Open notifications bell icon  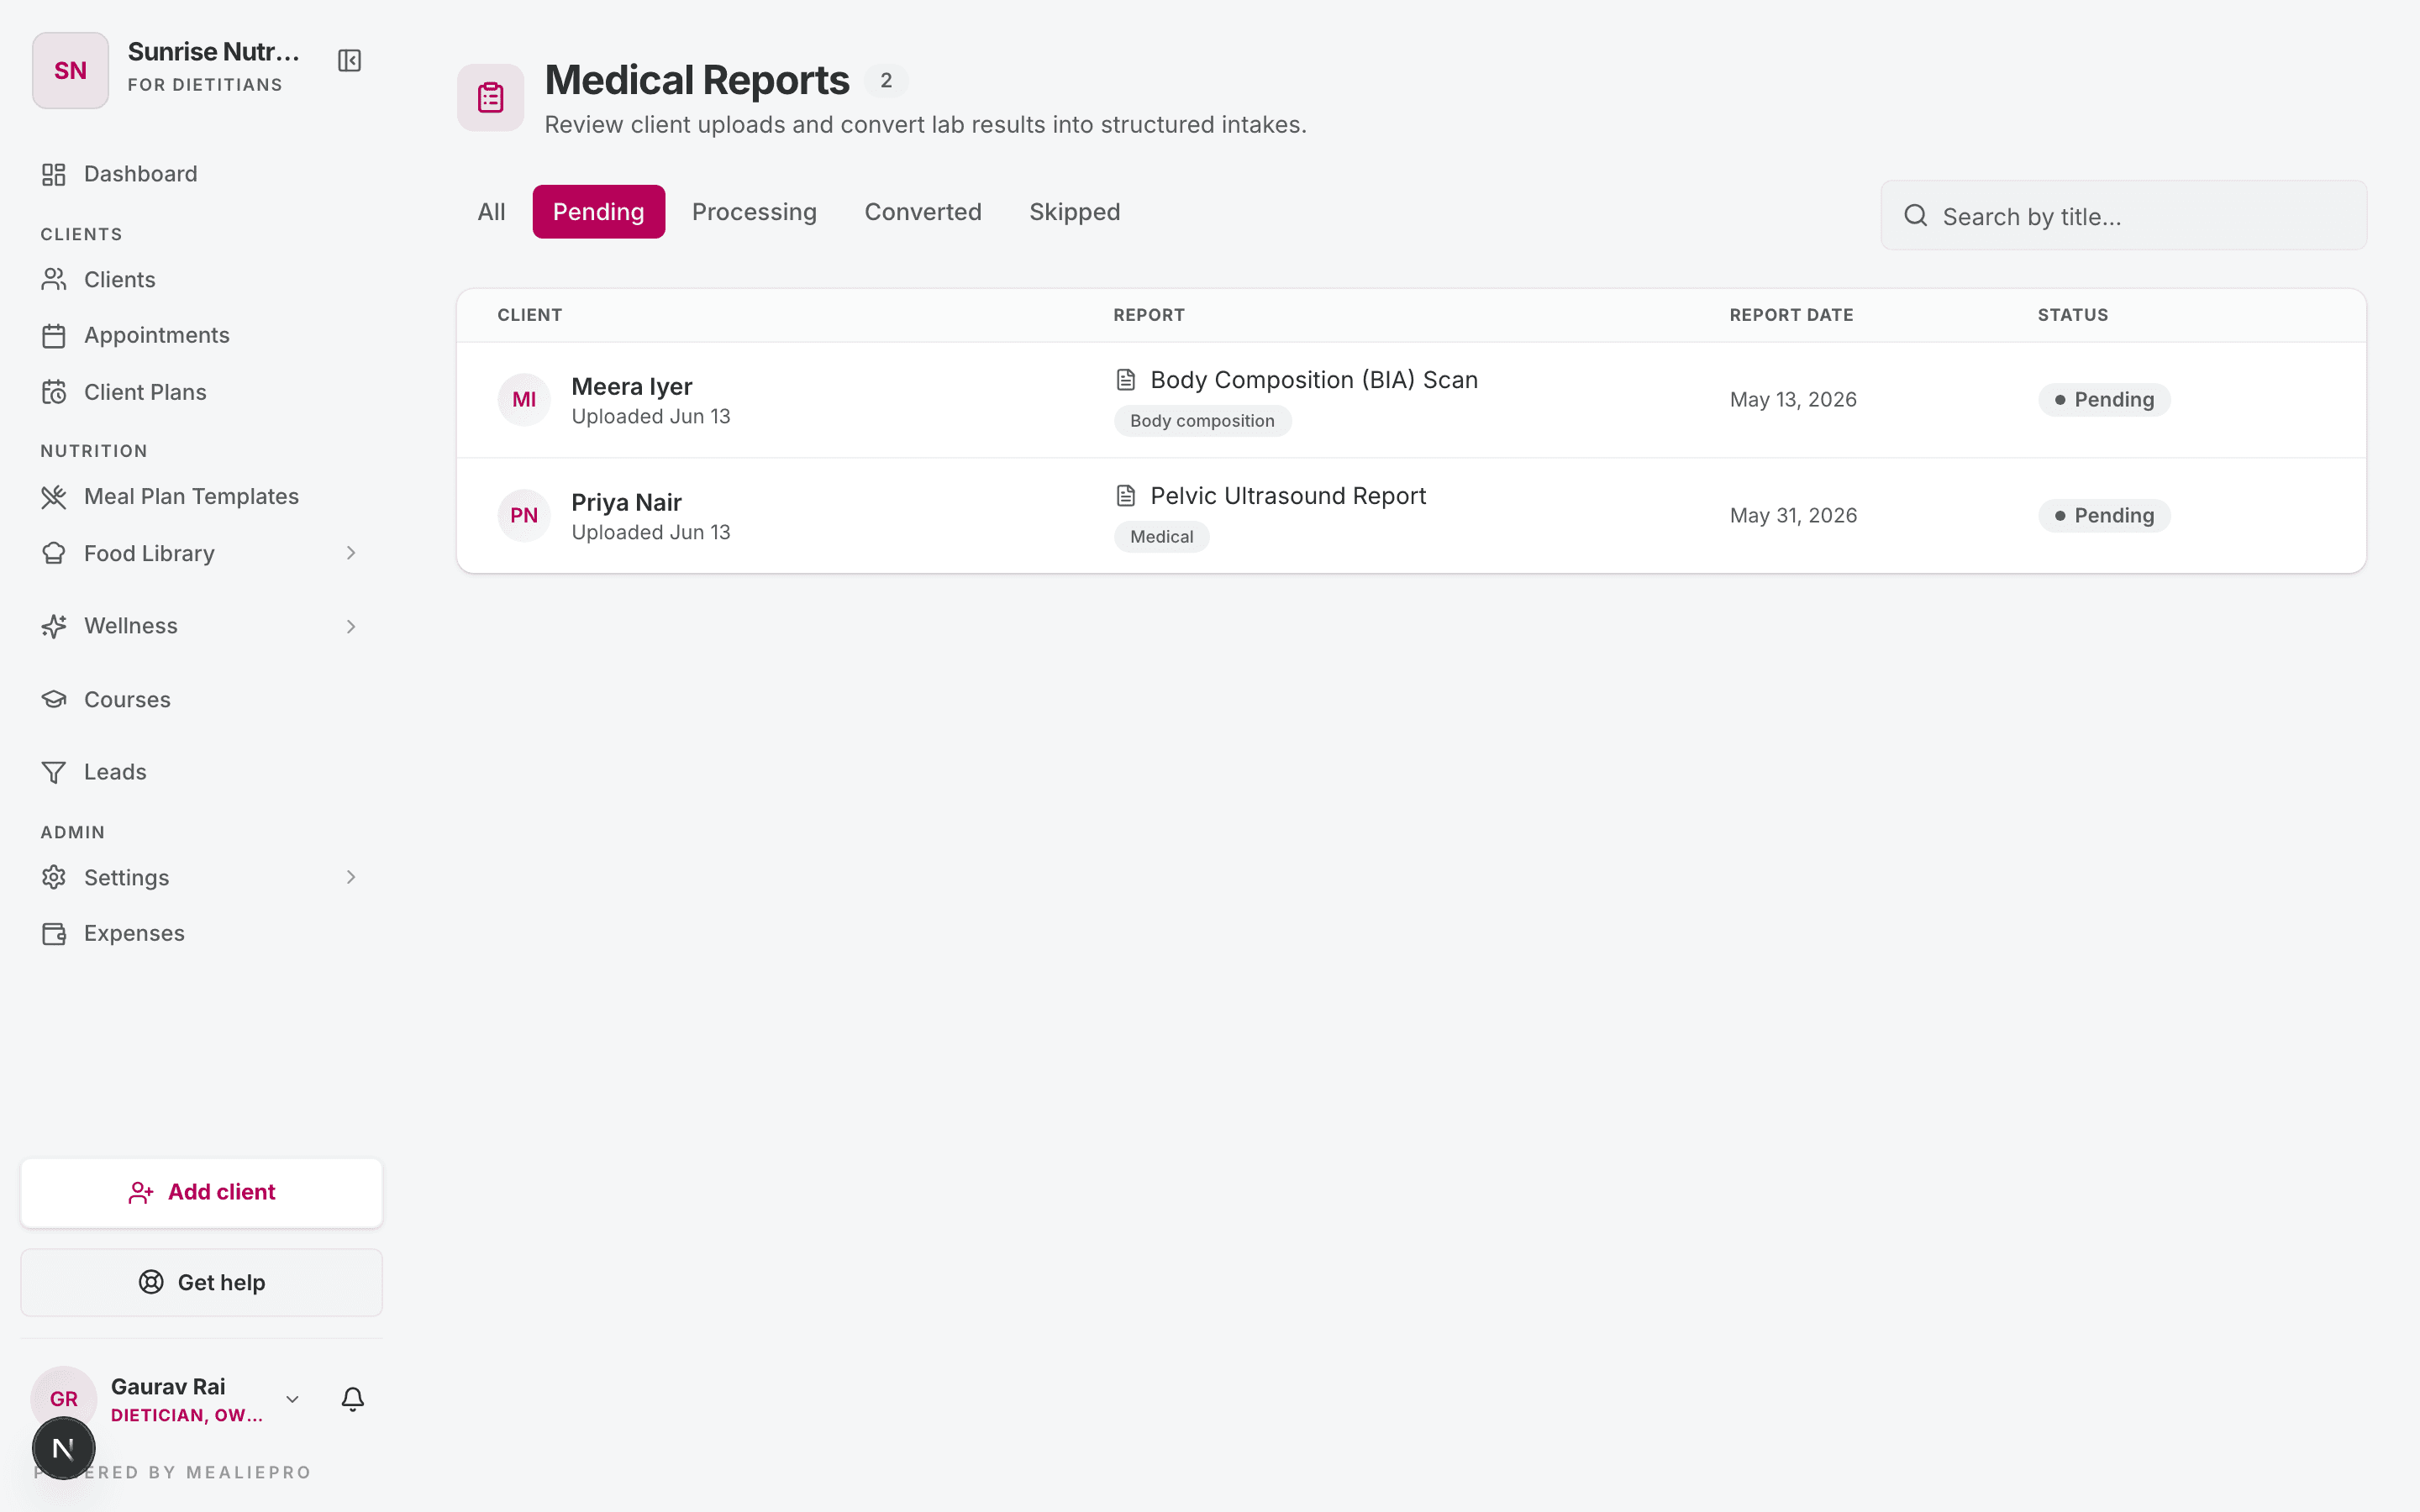tap(353, 1399)
